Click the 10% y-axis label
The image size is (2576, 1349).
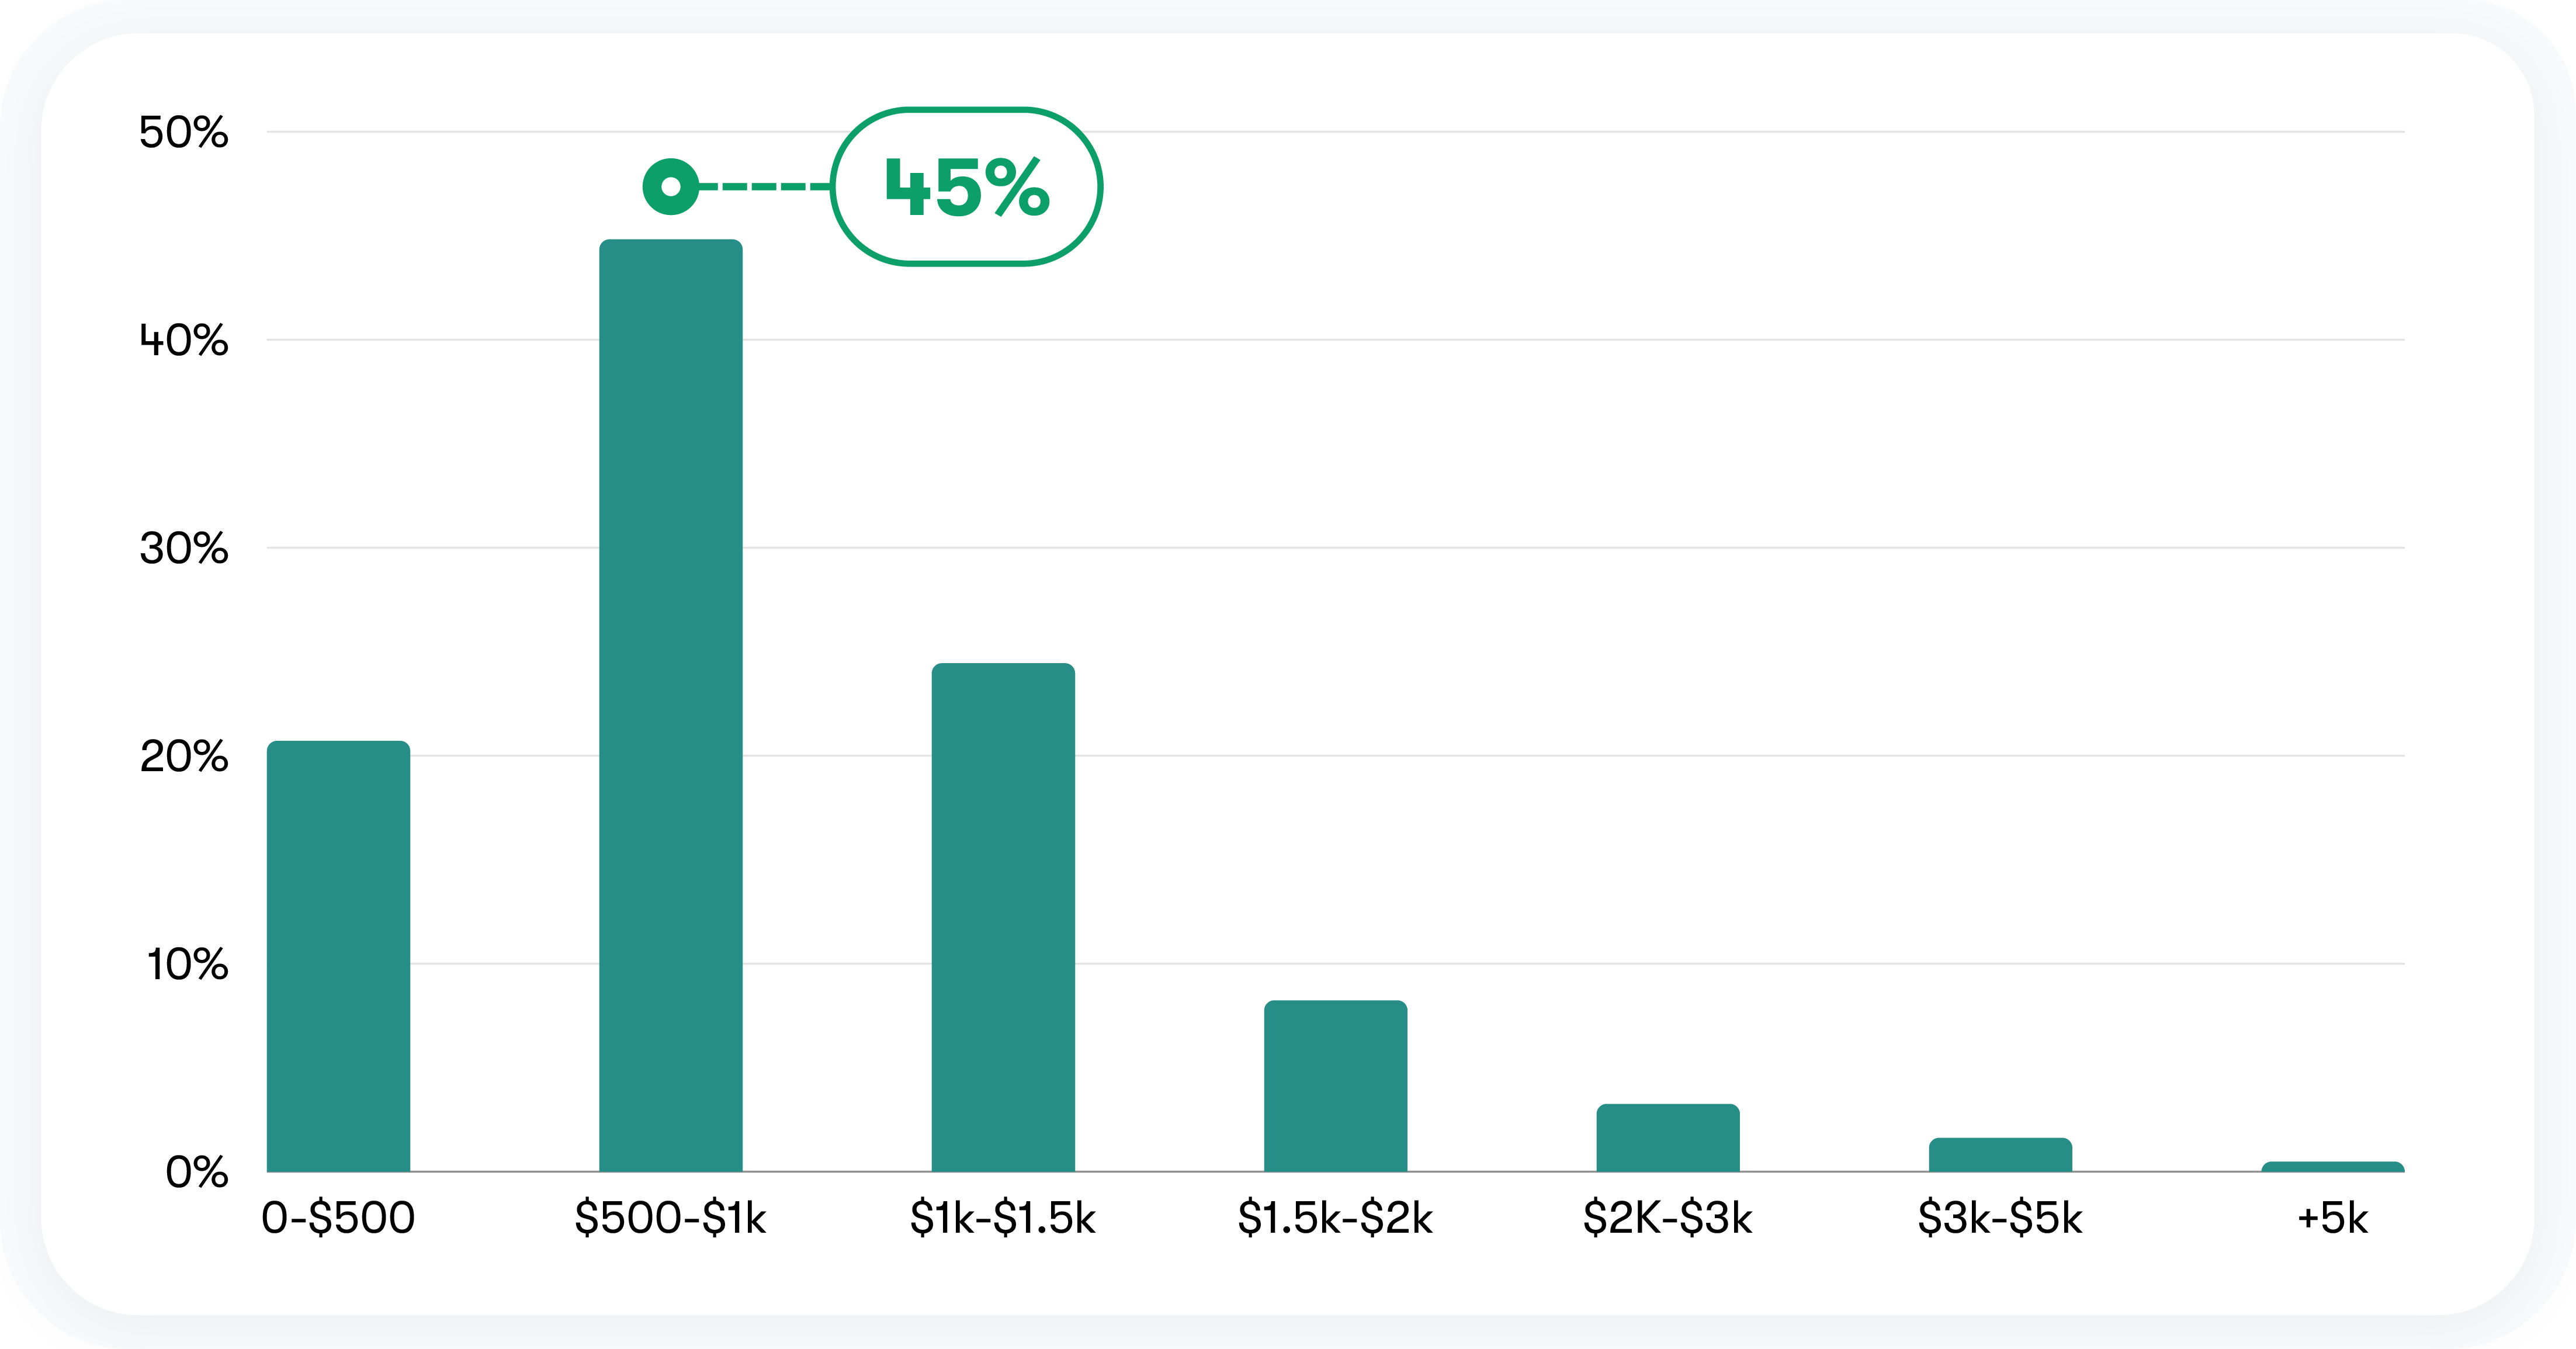tap(187, 964)
